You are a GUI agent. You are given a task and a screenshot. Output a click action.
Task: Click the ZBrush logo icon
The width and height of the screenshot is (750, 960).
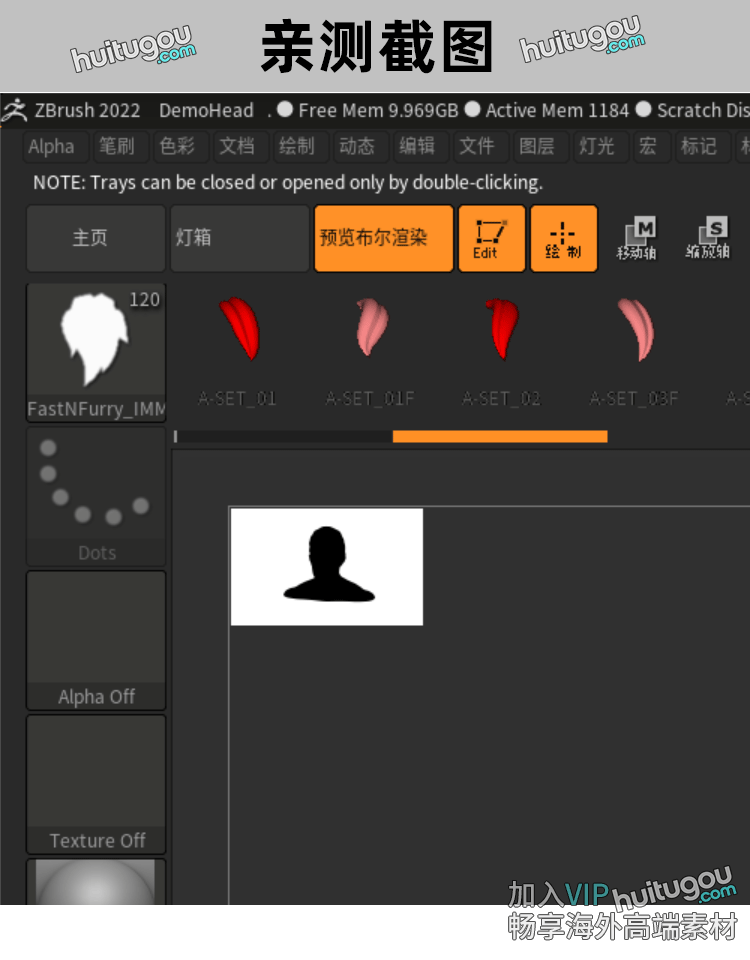pyautogui.click(x=15, y=111)
